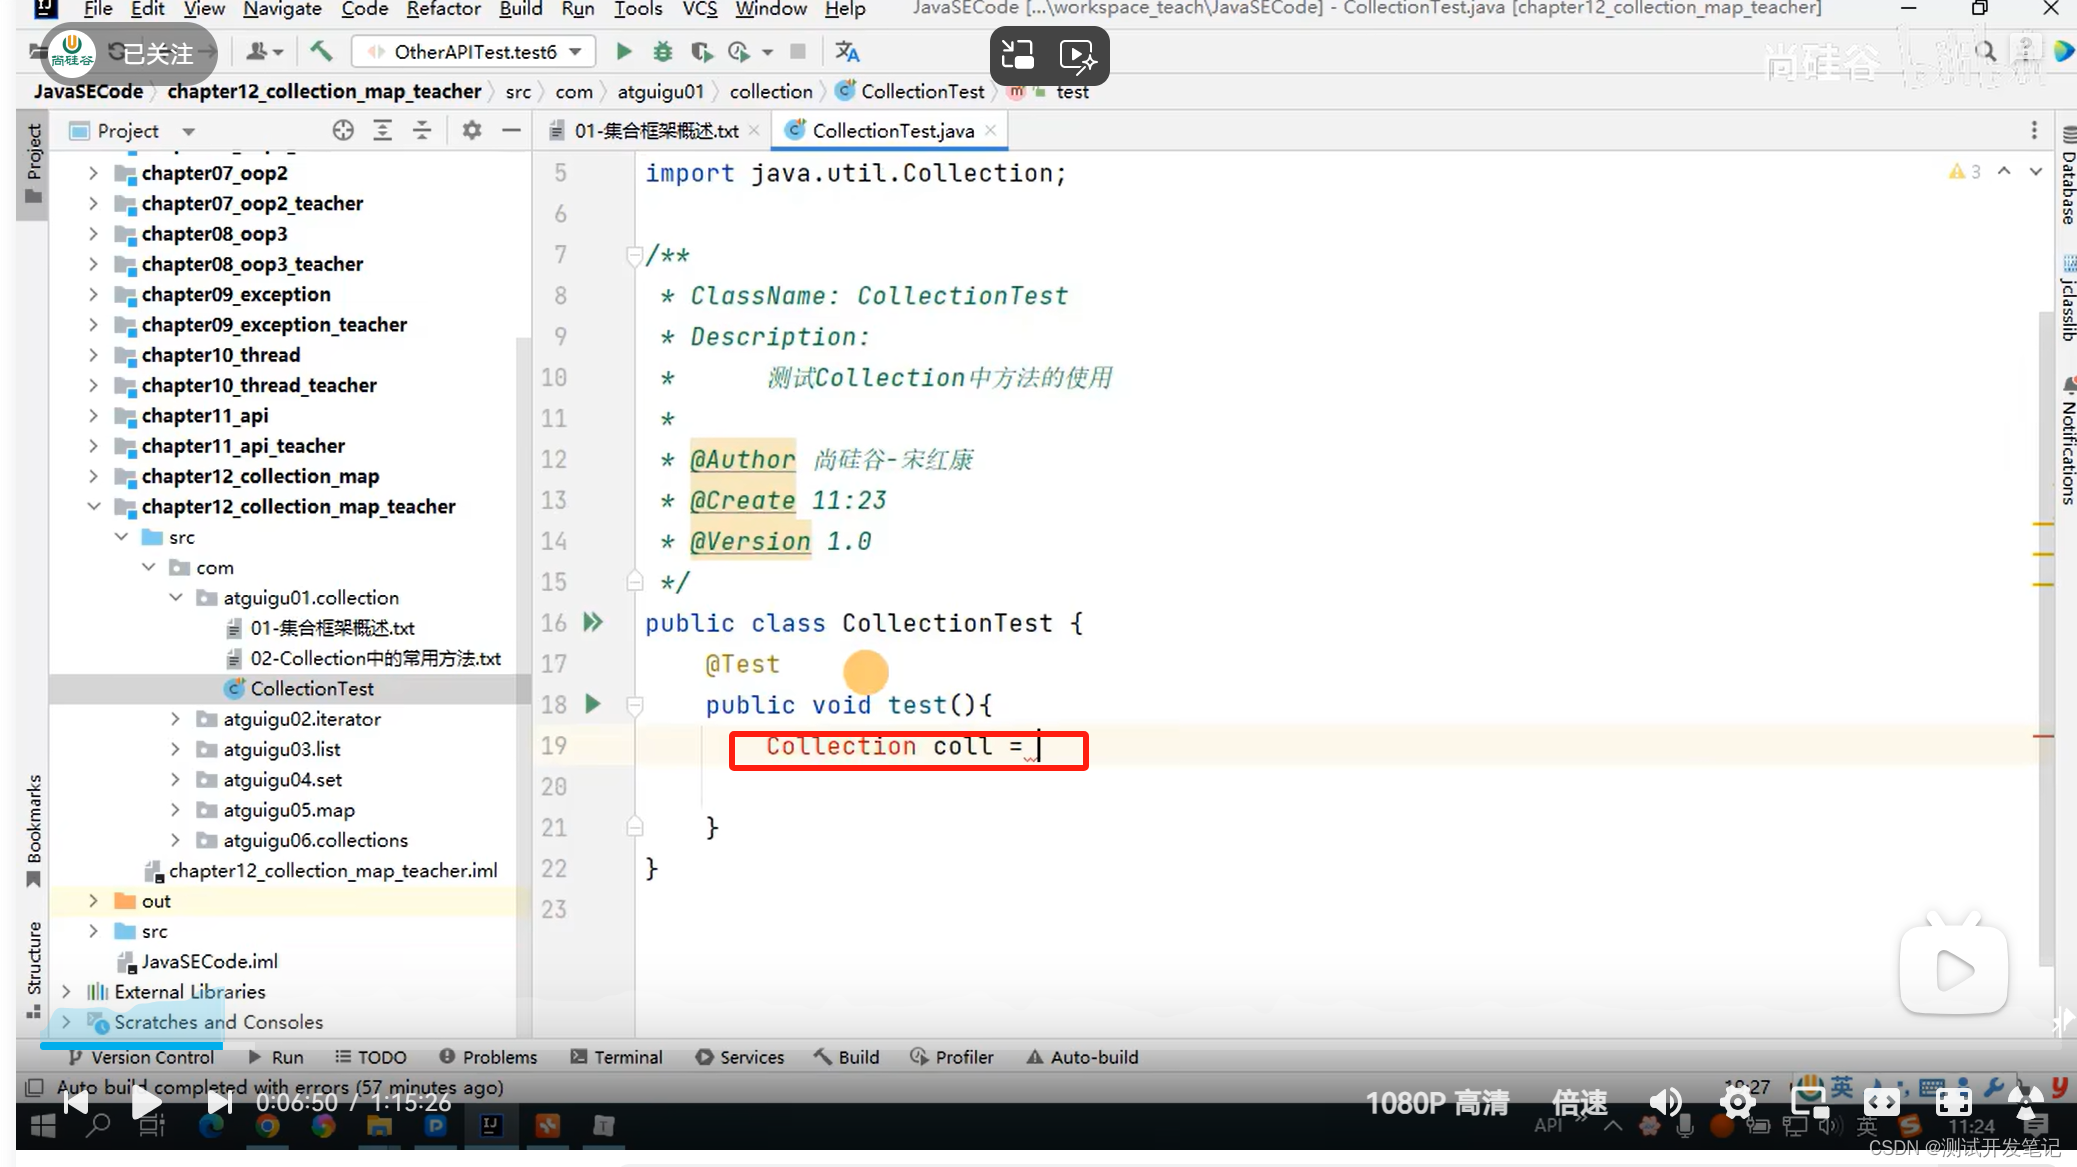Hide the Project panel with minus icon
The width and height of the screenshot is (2077, 1167).
(511, 130)
